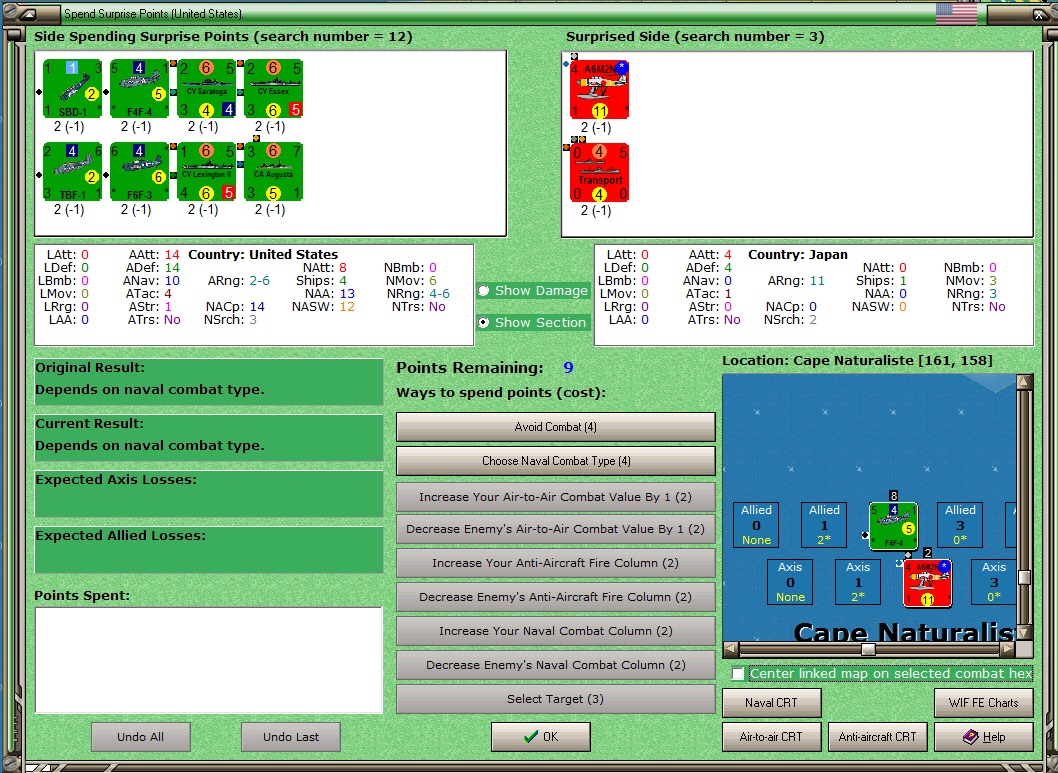Open the Help button
Image resolution: width=1058 pixels, height=773 pixels.
tap(984, 737)
